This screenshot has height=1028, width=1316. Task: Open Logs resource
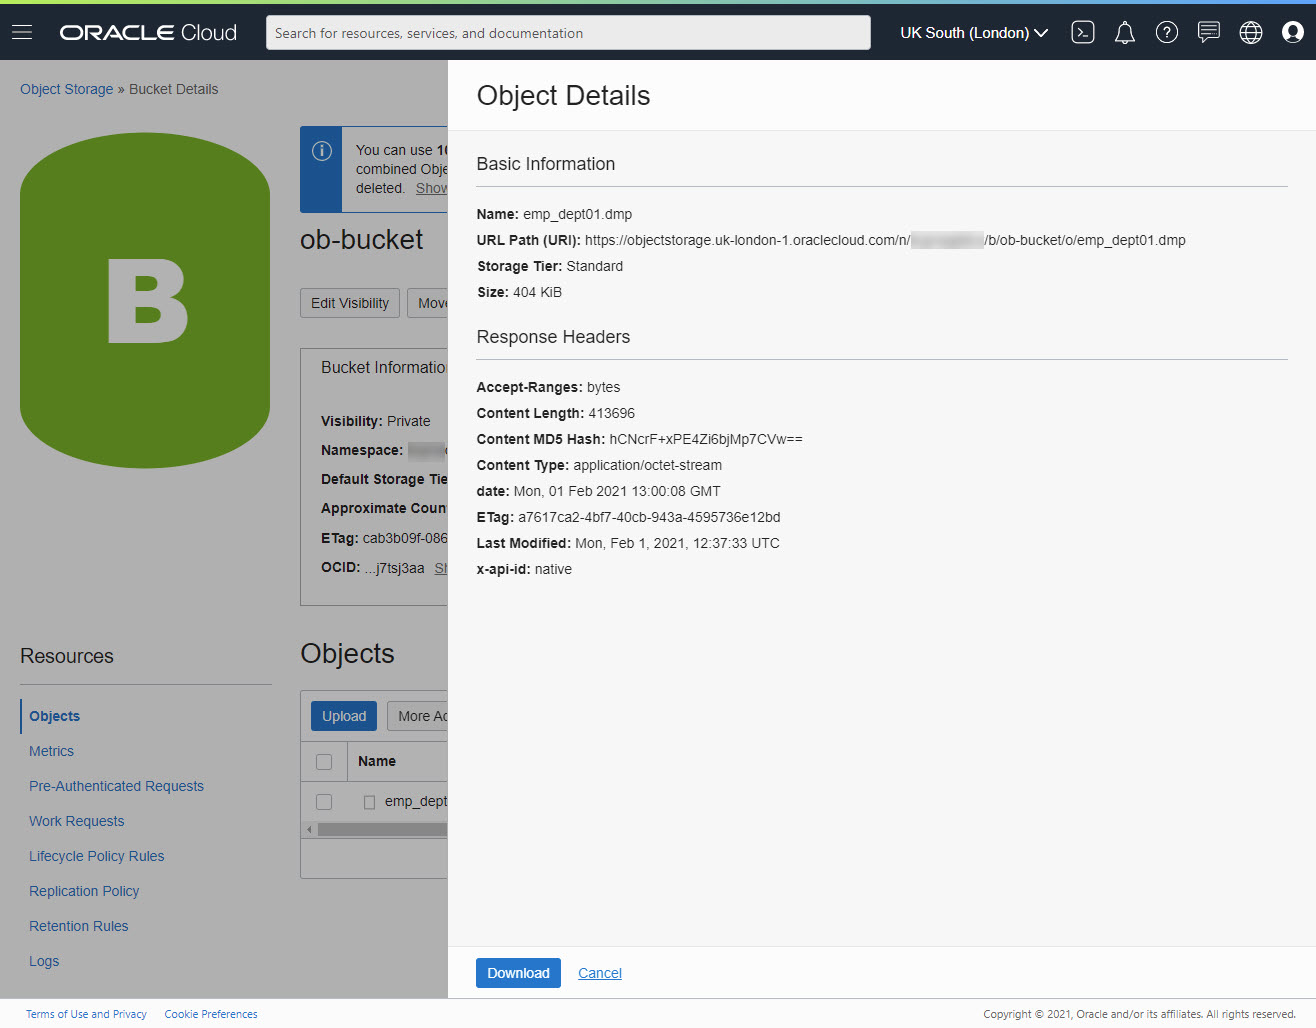tap(44, 961)
